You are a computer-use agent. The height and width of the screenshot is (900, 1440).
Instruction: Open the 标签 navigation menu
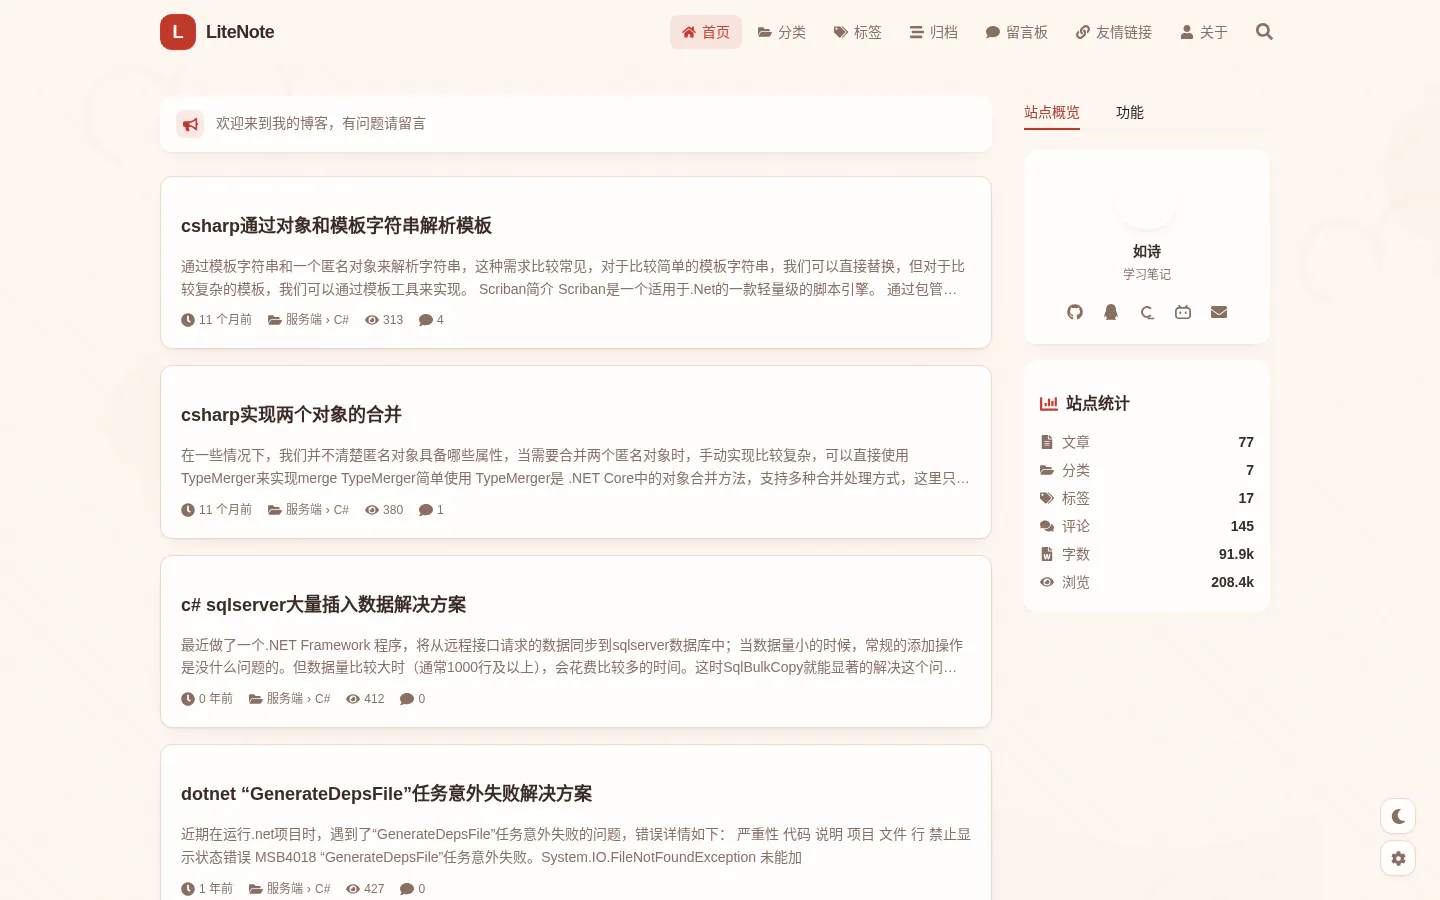(858, 32)
